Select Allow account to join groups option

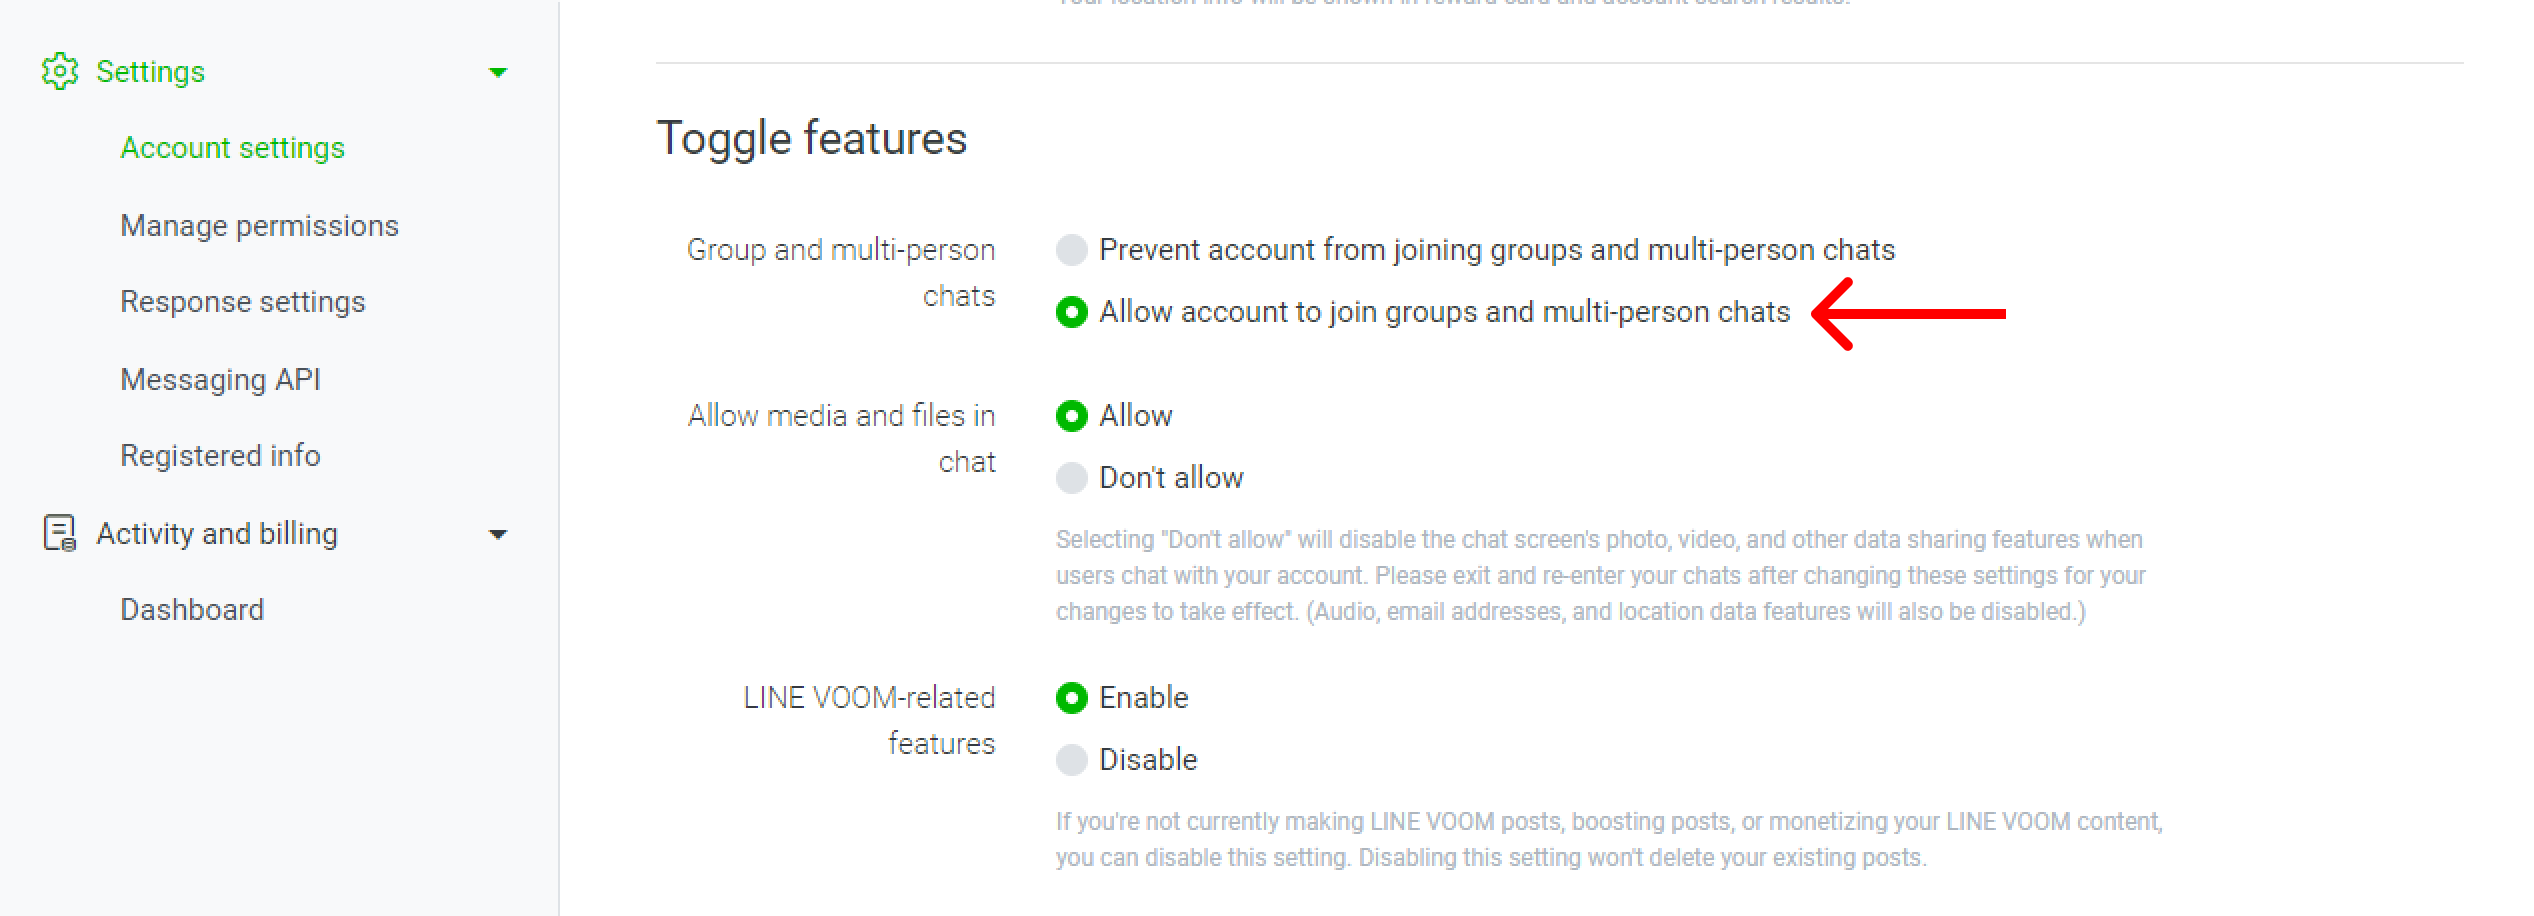(x=1072, y=312)
